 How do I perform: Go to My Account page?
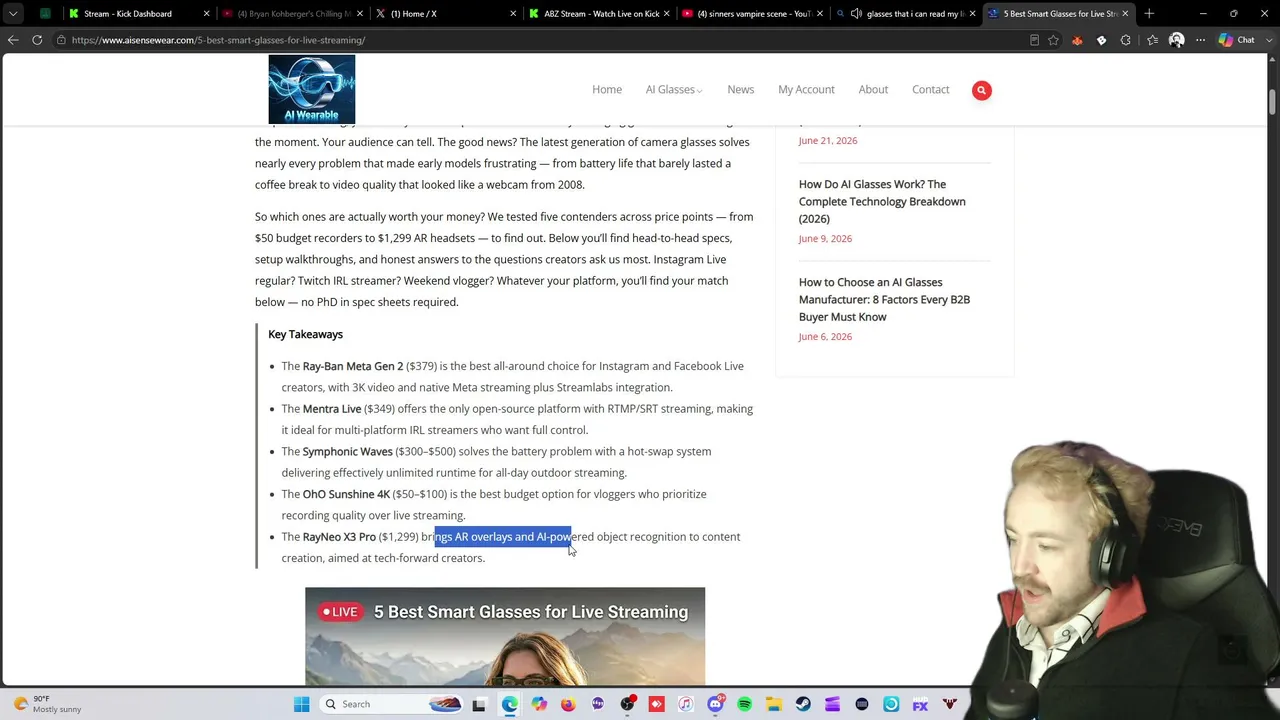coord(806,90)
